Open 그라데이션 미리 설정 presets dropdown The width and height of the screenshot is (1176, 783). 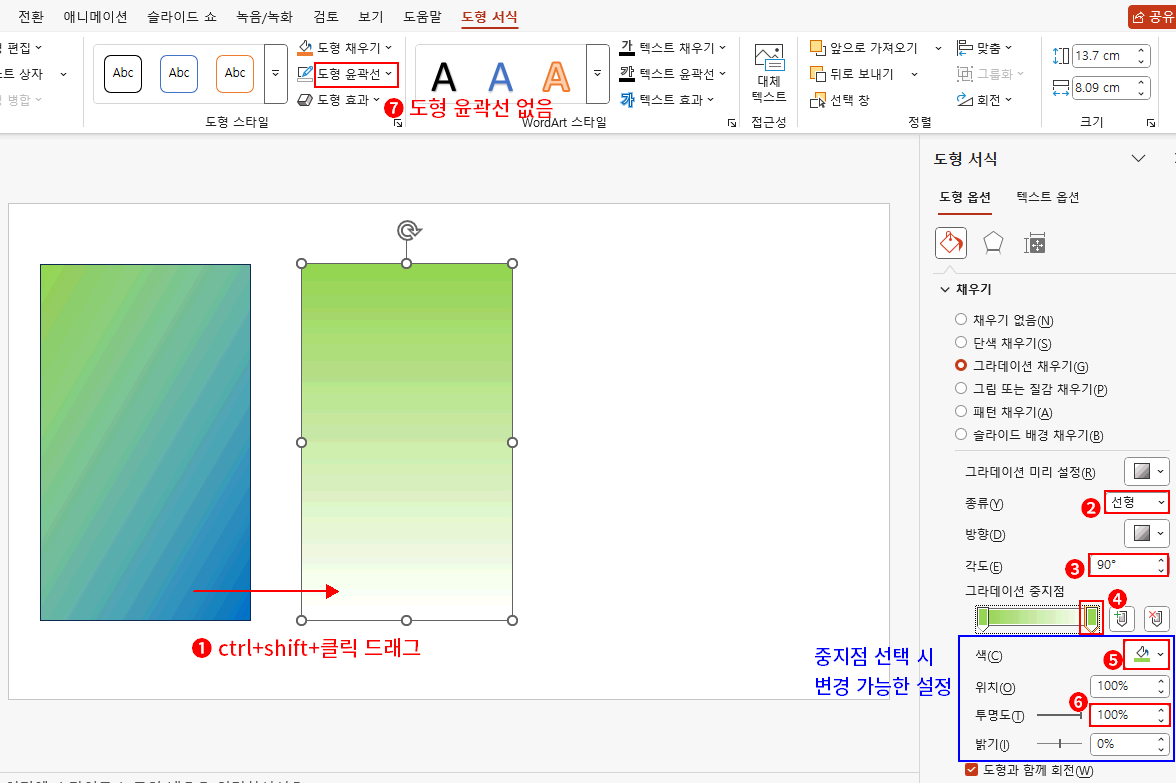pos(1146,471)
